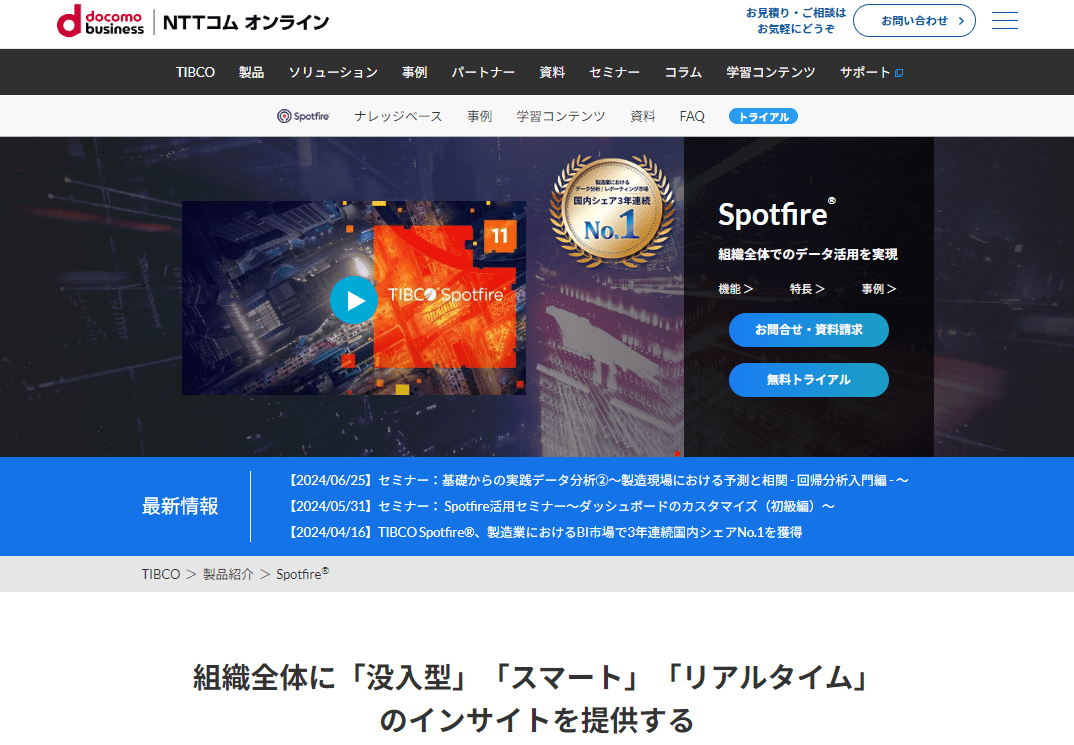Click the 組織全体でのデータ活用を実現 tagline

tap(808, 255)
